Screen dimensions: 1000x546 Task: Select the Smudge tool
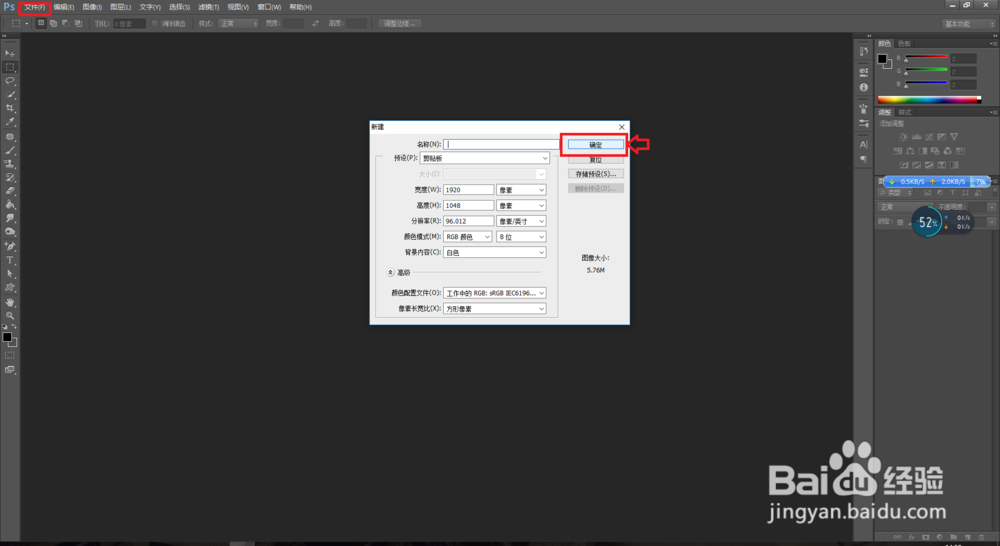point(10,218)
